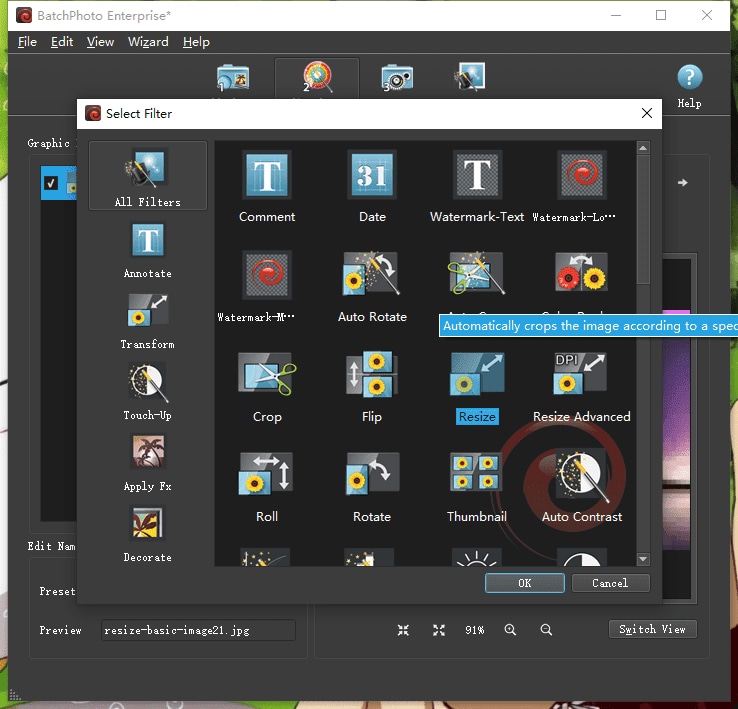Open the File menu

[27, 42]
